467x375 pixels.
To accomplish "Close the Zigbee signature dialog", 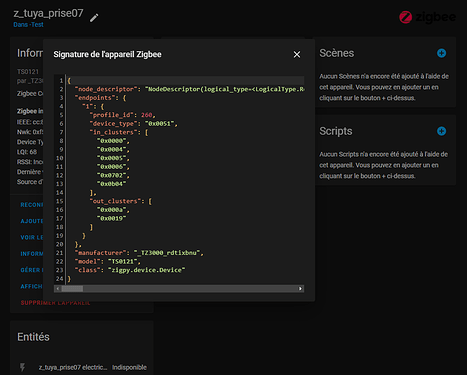I will coord(297,54).
